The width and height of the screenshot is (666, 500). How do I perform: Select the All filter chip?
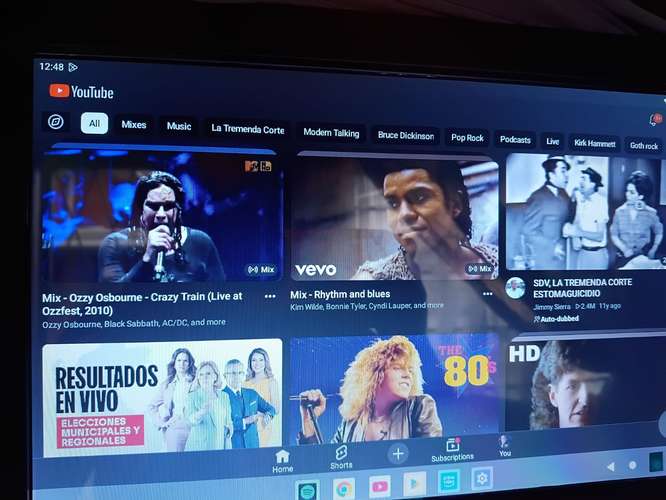point(94,123)
